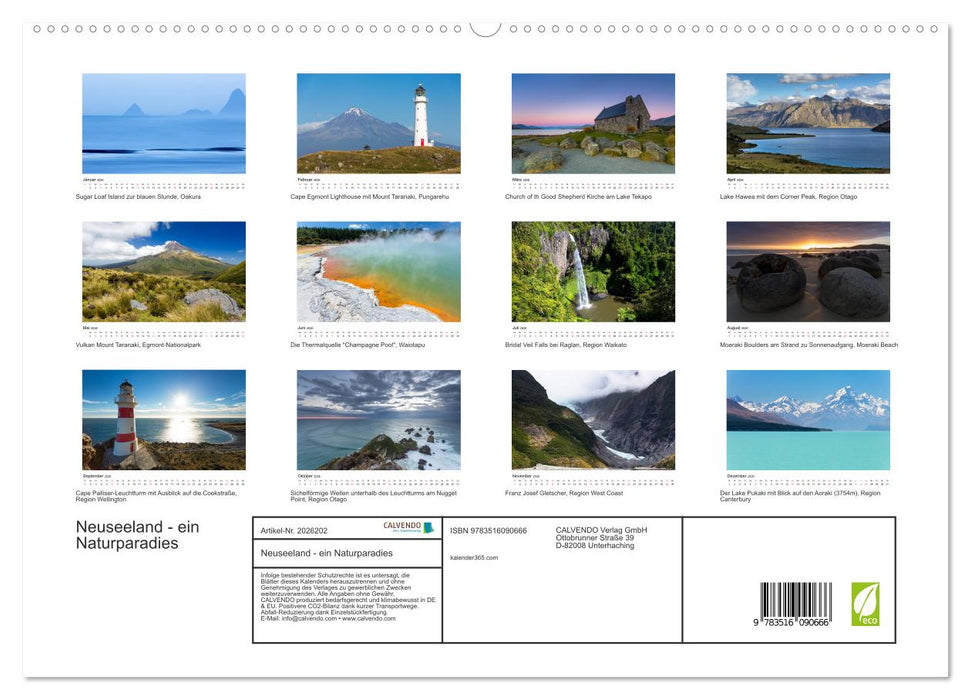Click the leftmost spiral binding ring
Image resolution: width=971 pixels, height=700 pixels.
click(x=37, y=31)
